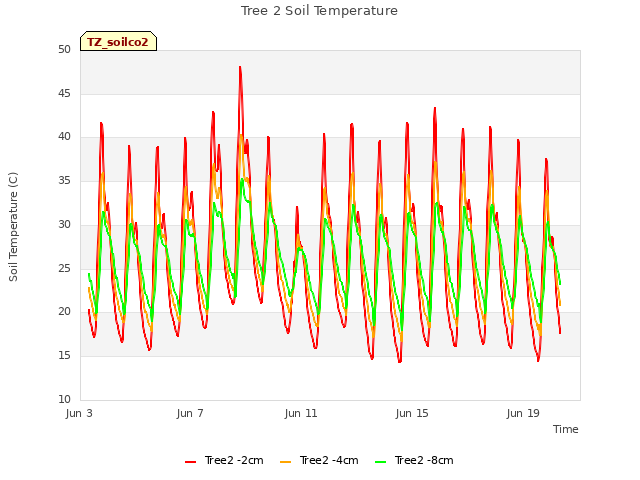Click the Jun 3 x-axis tick label
640x480 pixels.
(79, 413)
